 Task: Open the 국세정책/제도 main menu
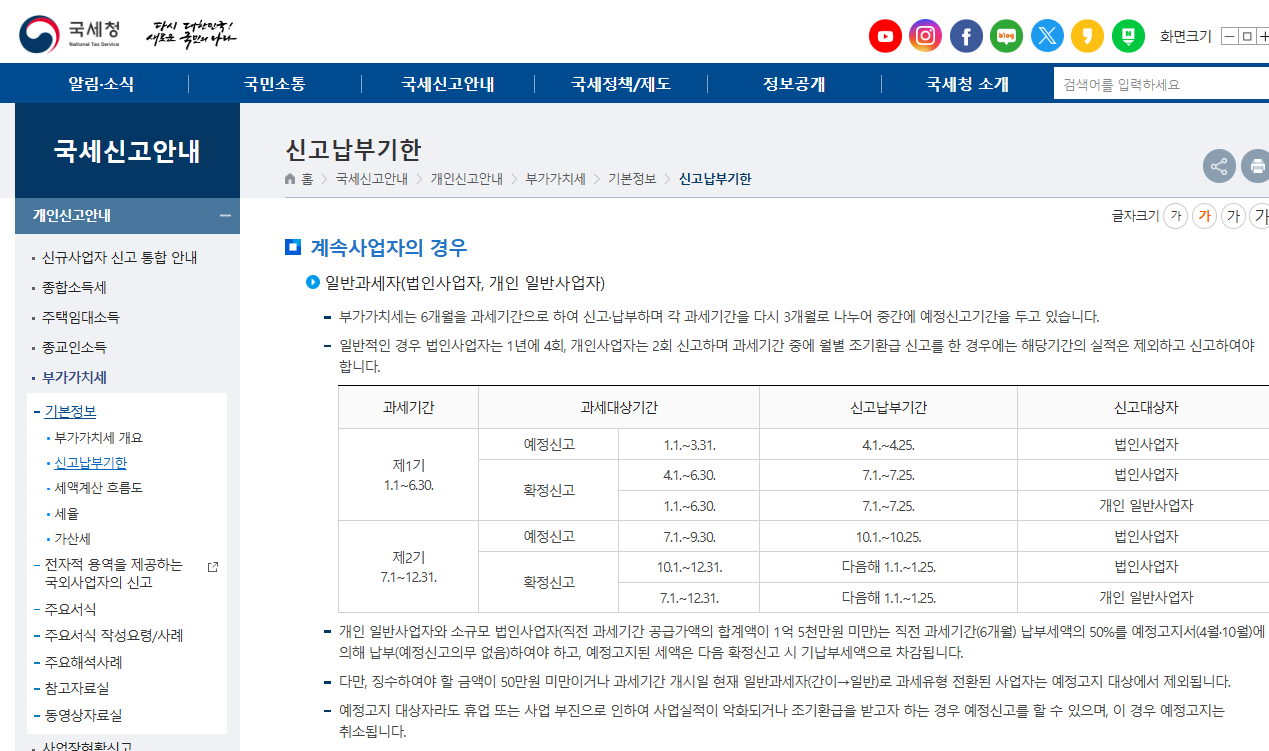[x=621, y=84]
